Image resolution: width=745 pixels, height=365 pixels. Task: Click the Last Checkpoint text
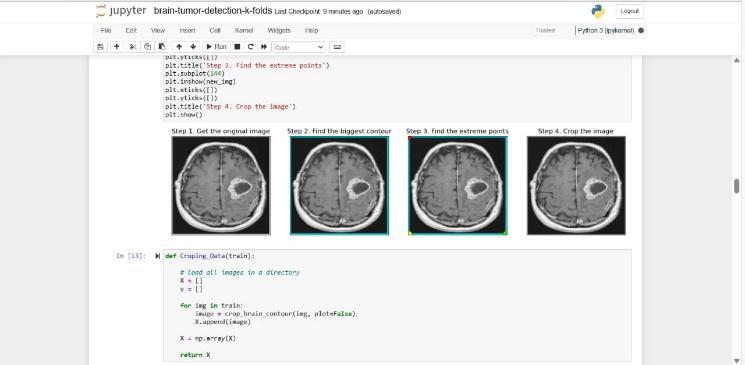click(x=319, y=11)
